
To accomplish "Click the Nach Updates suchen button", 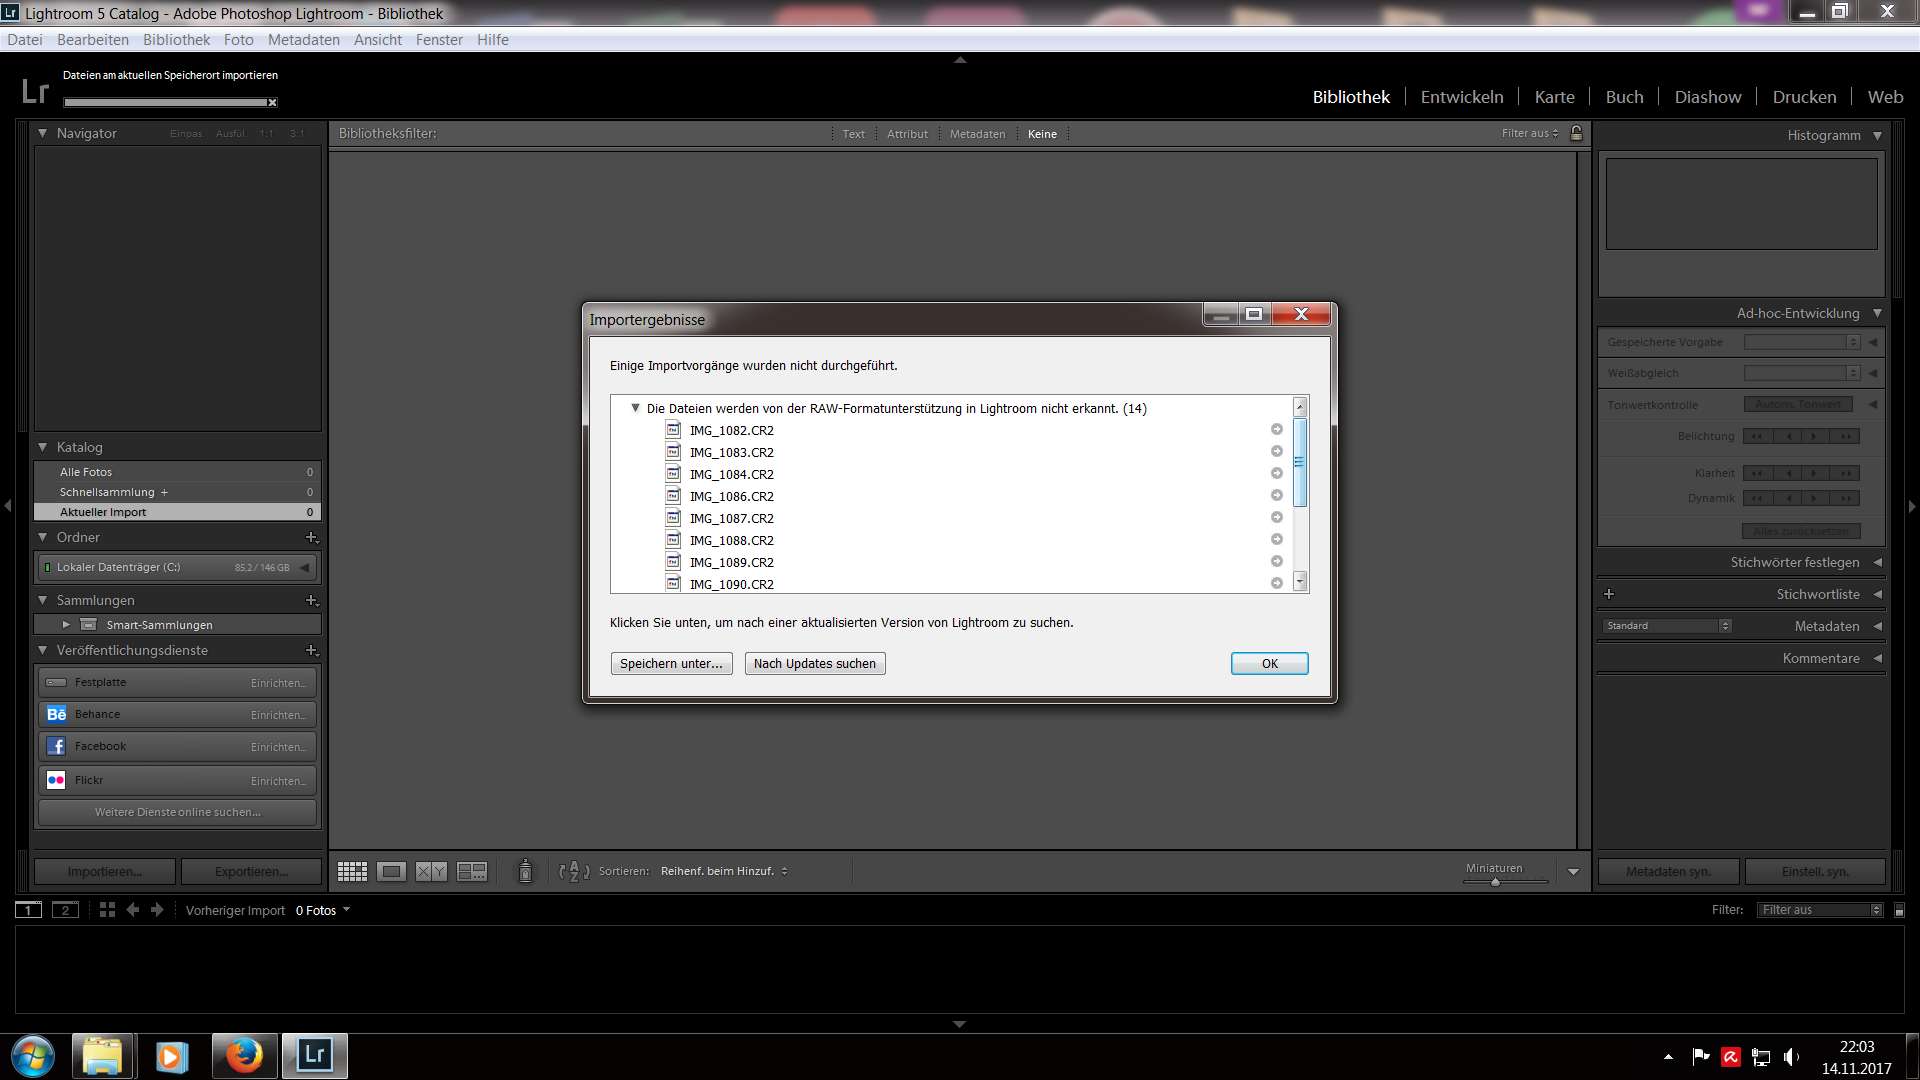I will (814, 663).
